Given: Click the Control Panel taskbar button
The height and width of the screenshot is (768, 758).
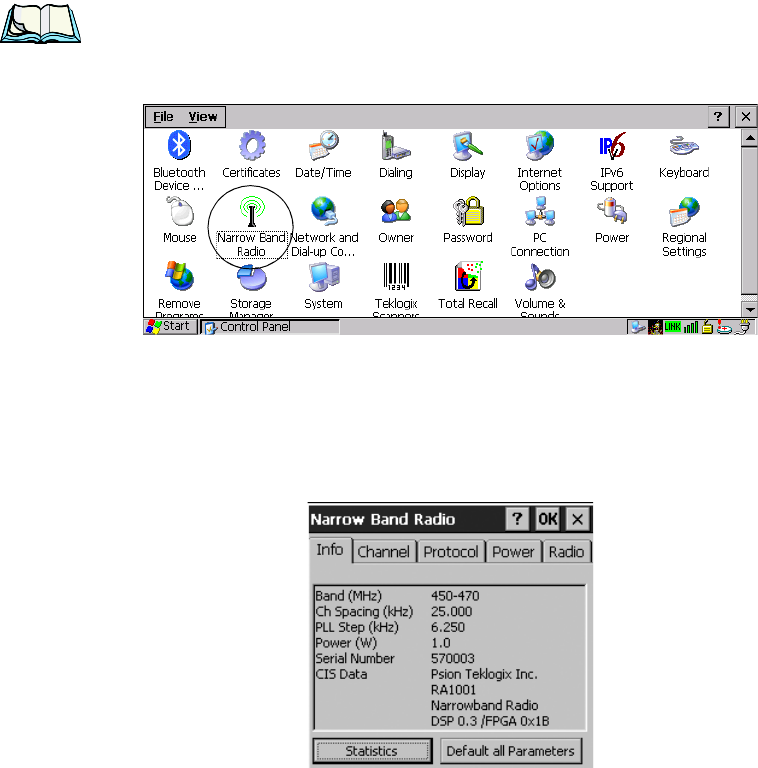Looking at the screenshot, I should click(x=270, y=327).
